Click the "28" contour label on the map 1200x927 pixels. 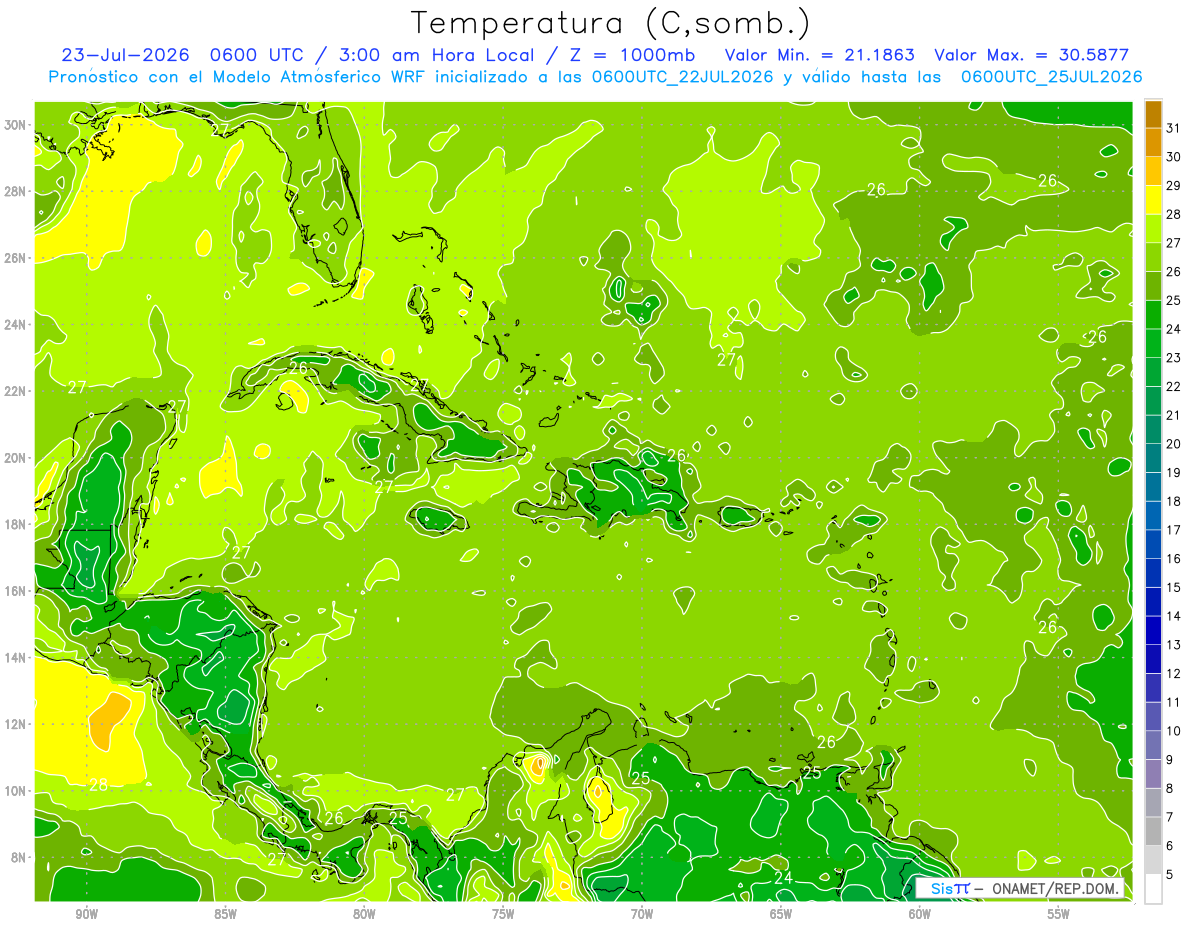coord(98,785)
